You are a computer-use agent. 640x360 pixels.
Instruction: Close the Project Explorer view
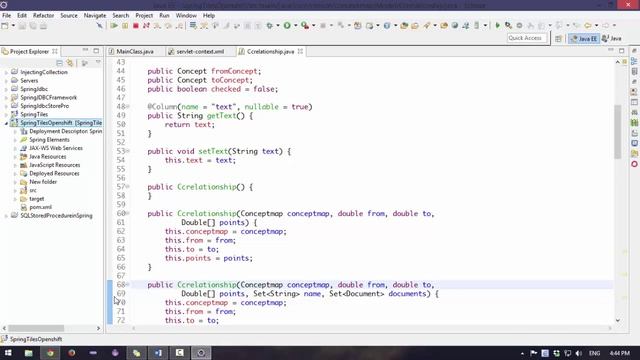(x=55, y=51)
